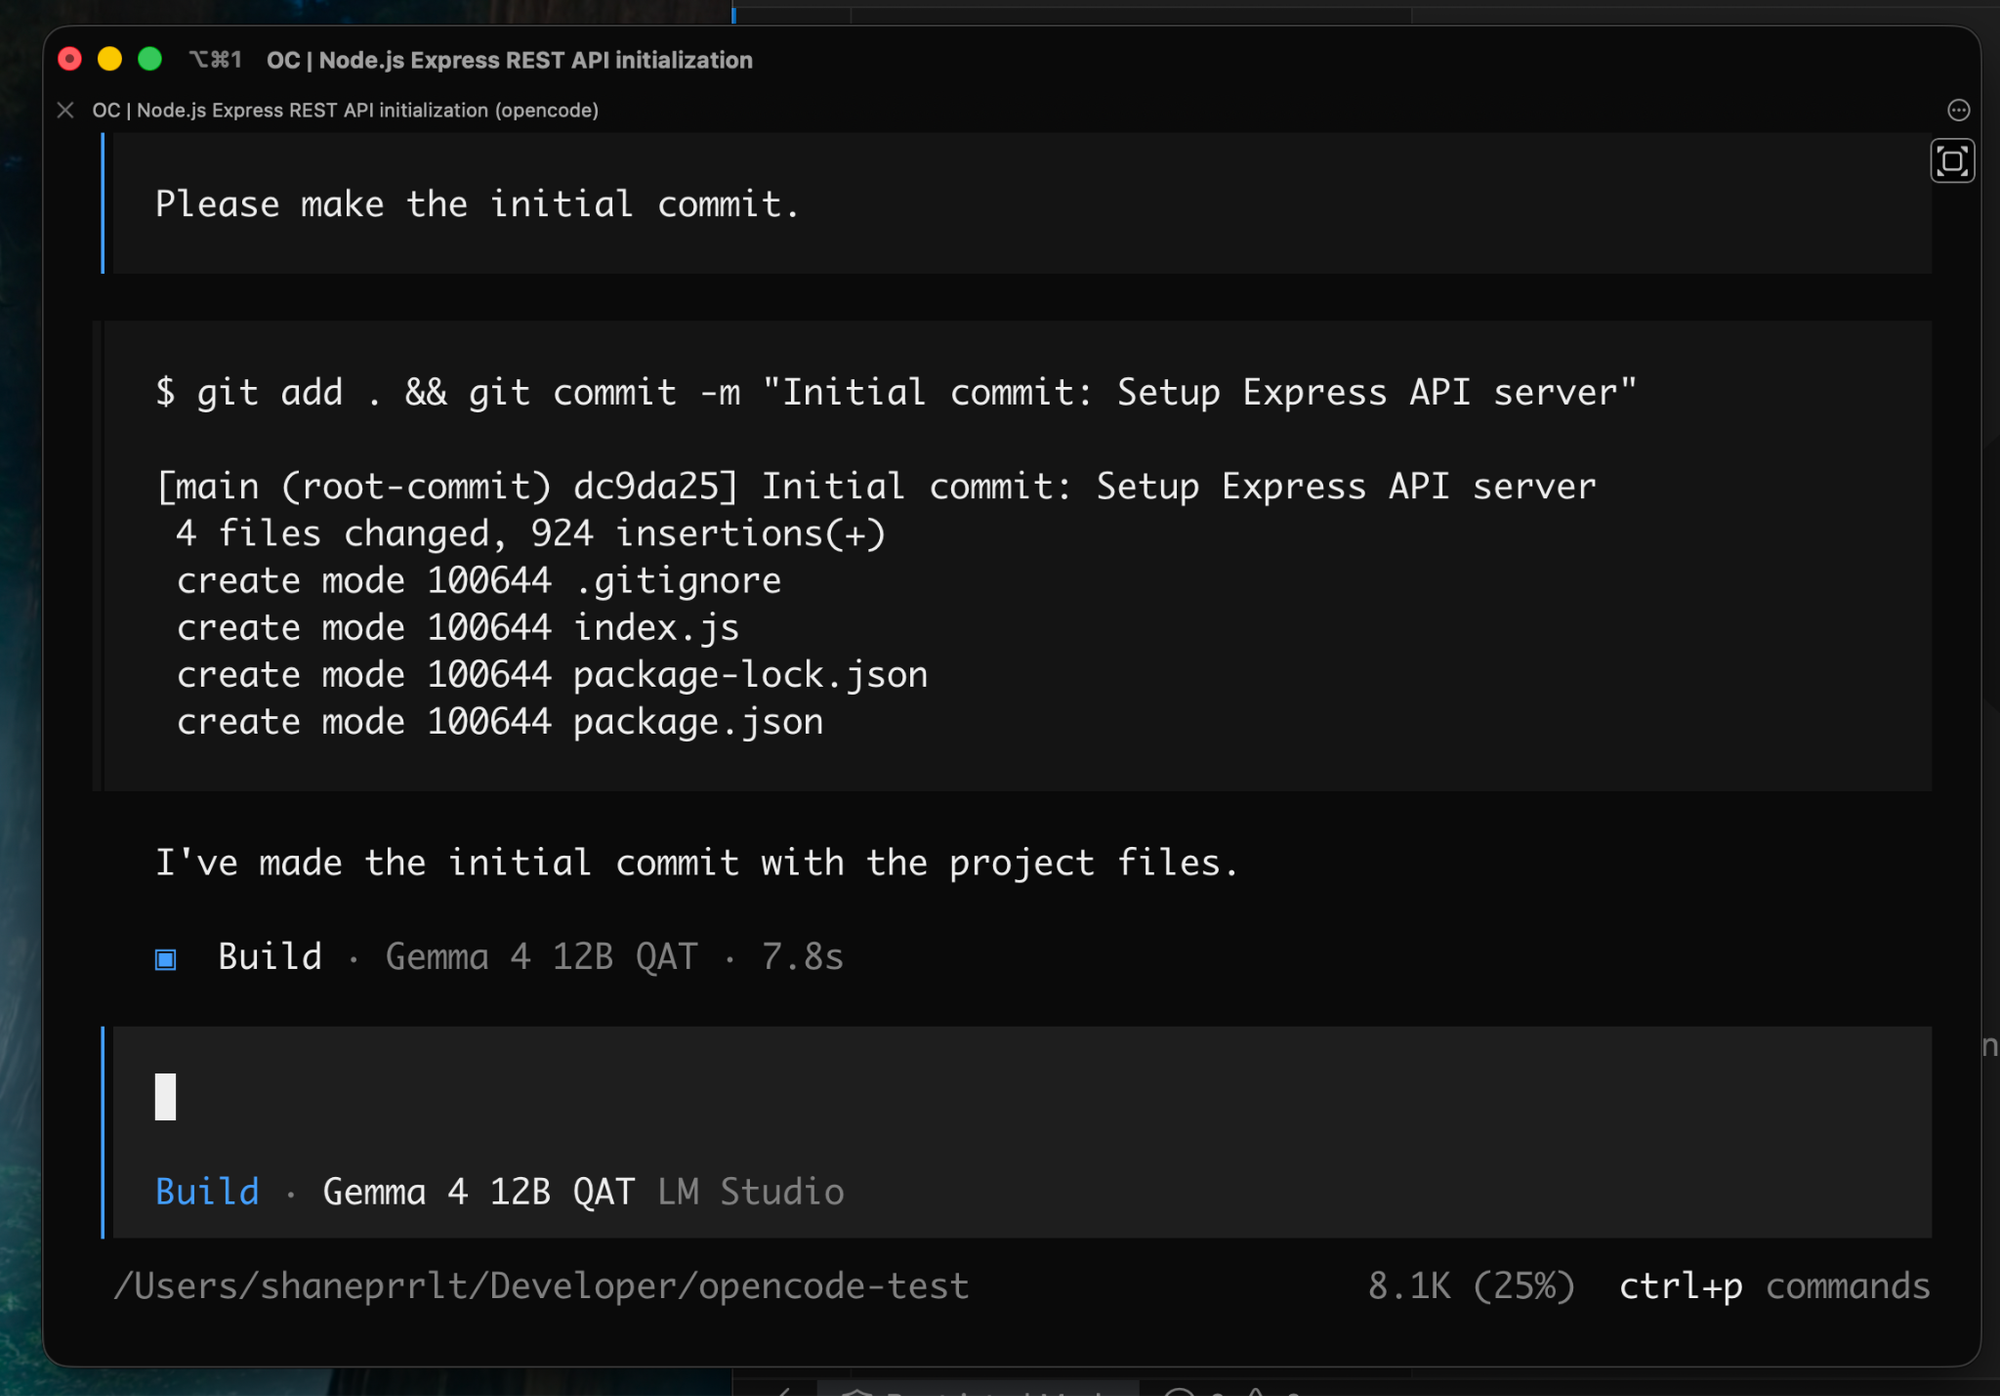Click the LM Studio provider label
This screenshot has height=1396, width=2000.
(x=751, y=1192)
